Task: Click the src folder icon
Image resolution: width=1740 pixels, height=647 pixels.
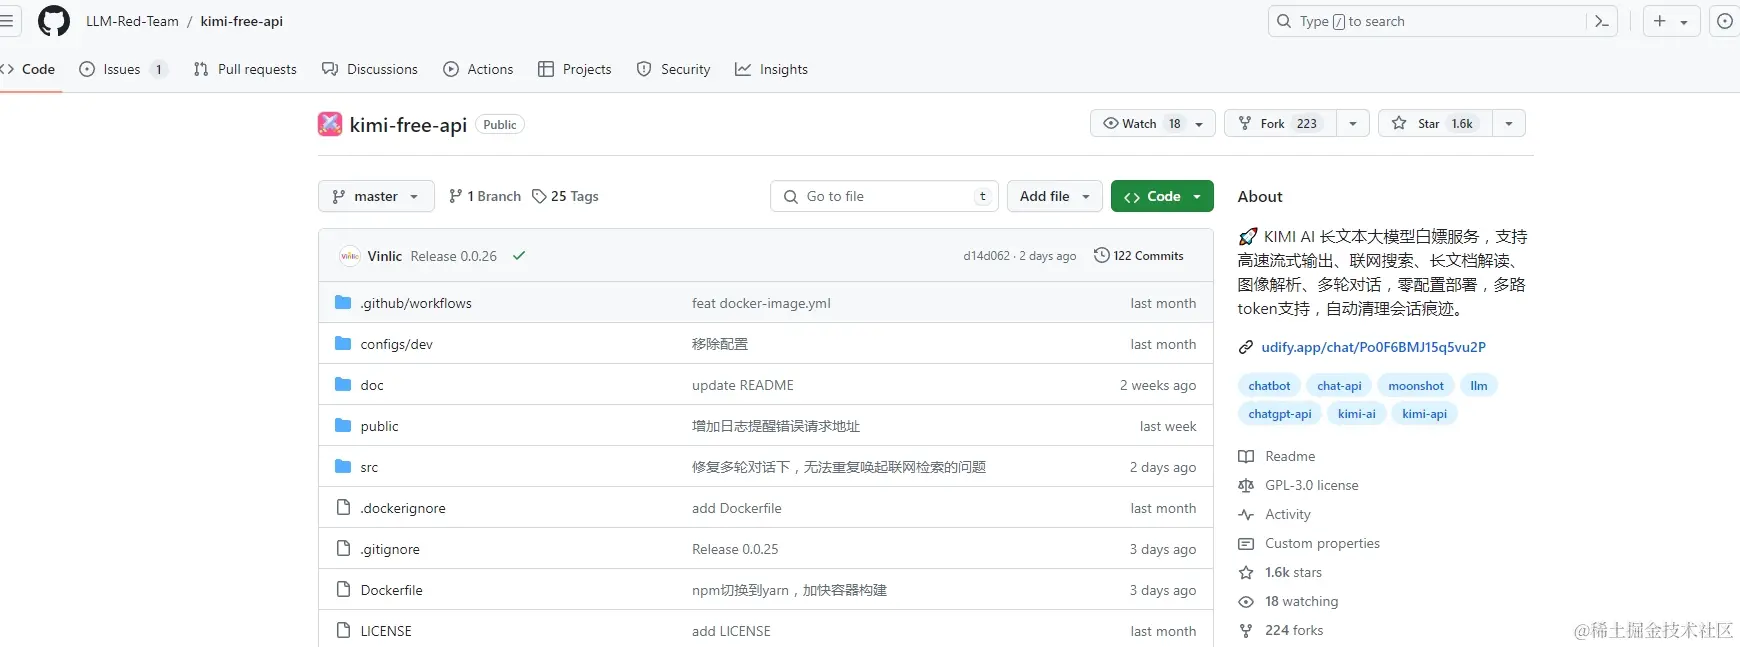Action: coord(343,466)
